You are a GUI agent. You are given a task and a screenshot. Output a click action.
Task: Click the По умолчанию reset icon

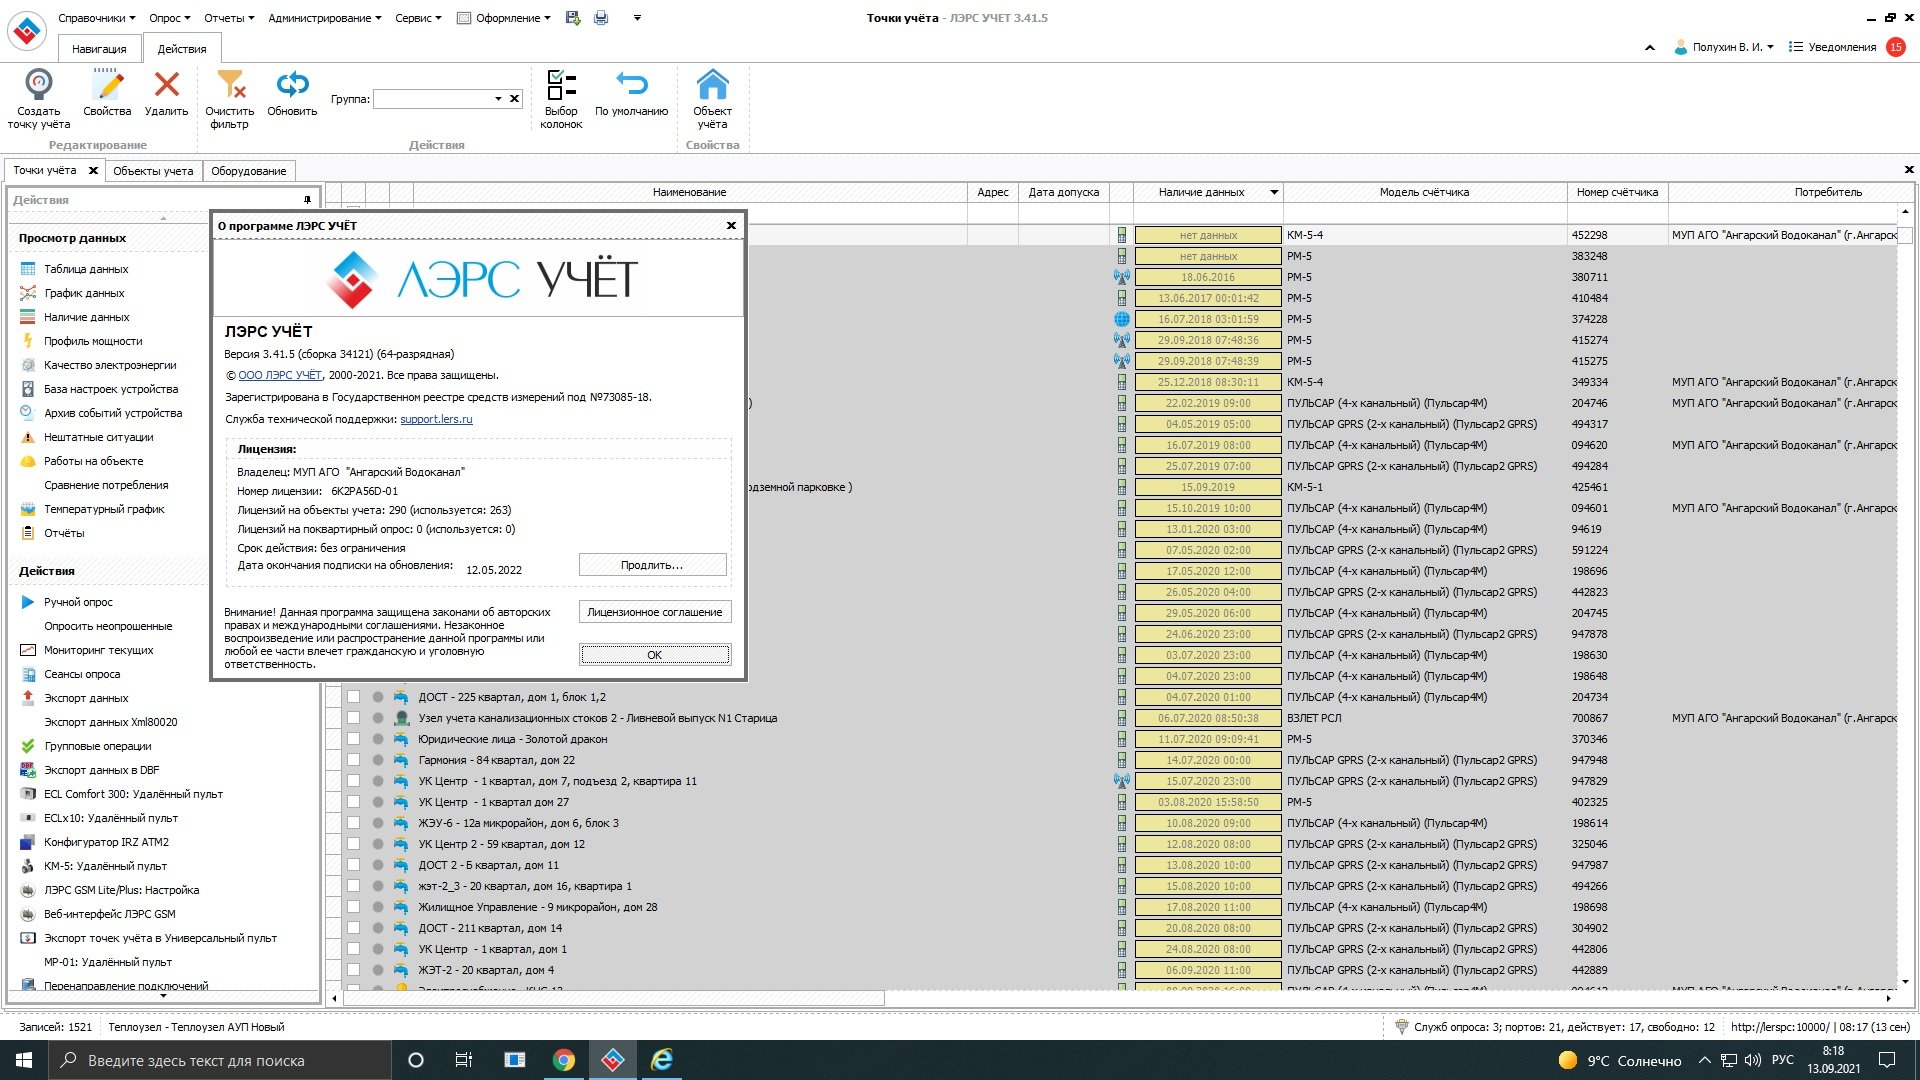click(631, 84)
